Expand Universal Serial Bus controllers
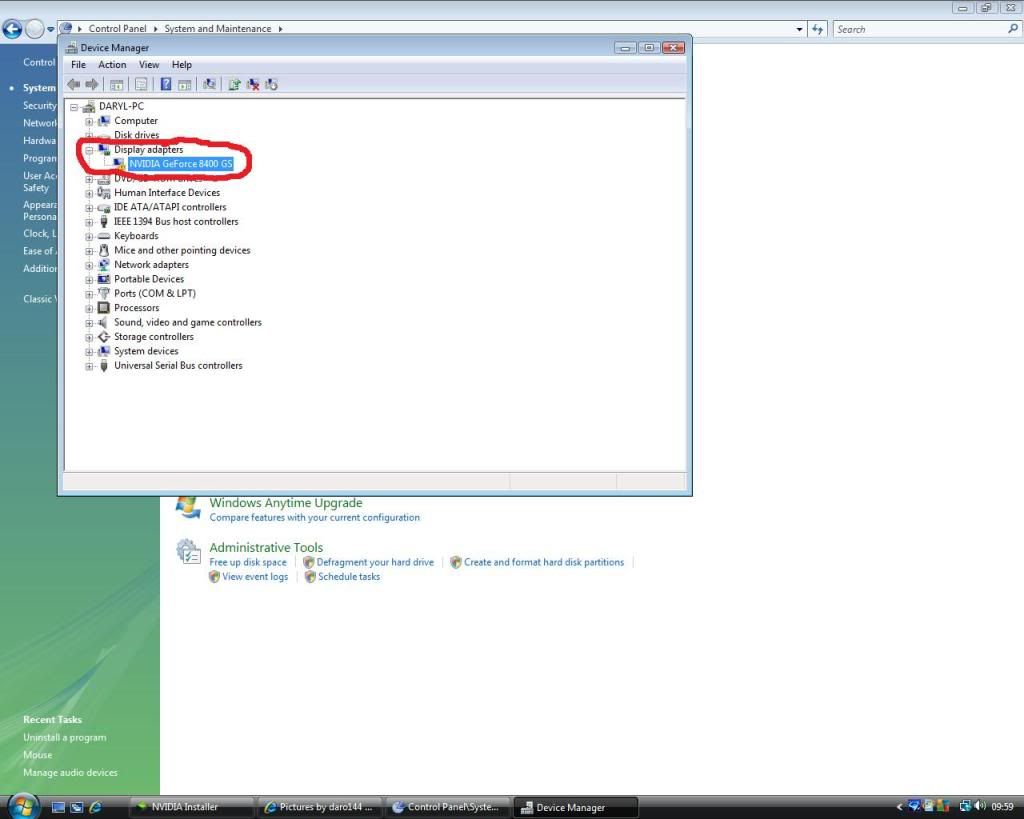 (89, 365)
